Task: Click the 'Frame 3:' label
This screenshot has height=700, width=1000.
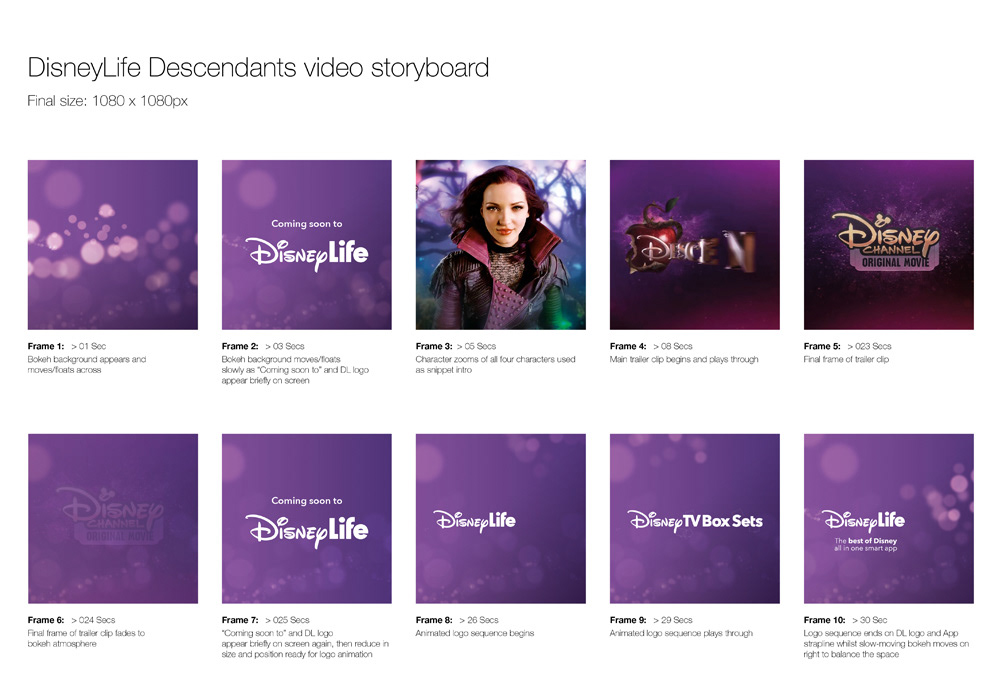Action: (x=434, y=346)
